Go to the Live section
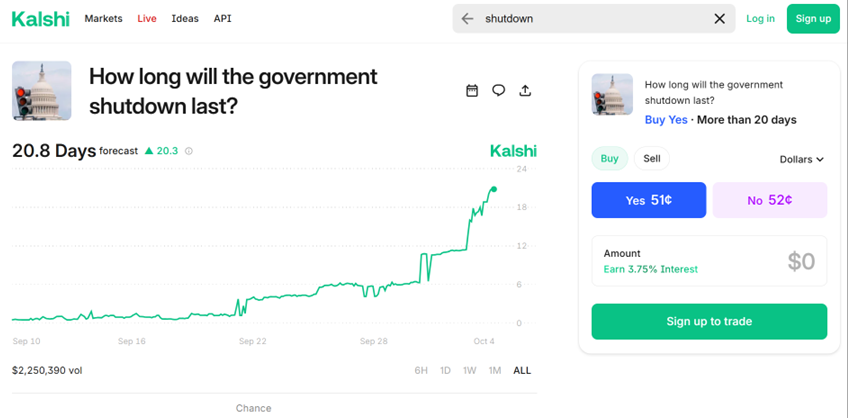This screenshot has width=848, height=418. pyautogui.click(x=147, y=18)
